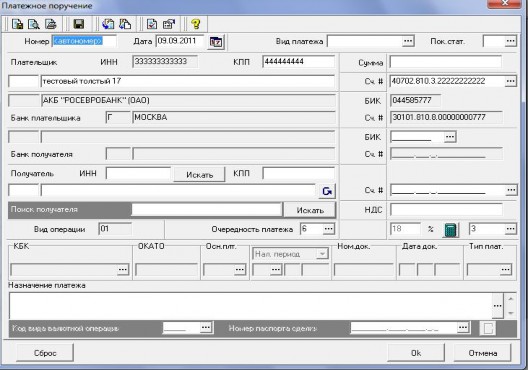Click the recipient ИНН input field
The width and height of the screenshot is (528, 370).
point(138,174)
